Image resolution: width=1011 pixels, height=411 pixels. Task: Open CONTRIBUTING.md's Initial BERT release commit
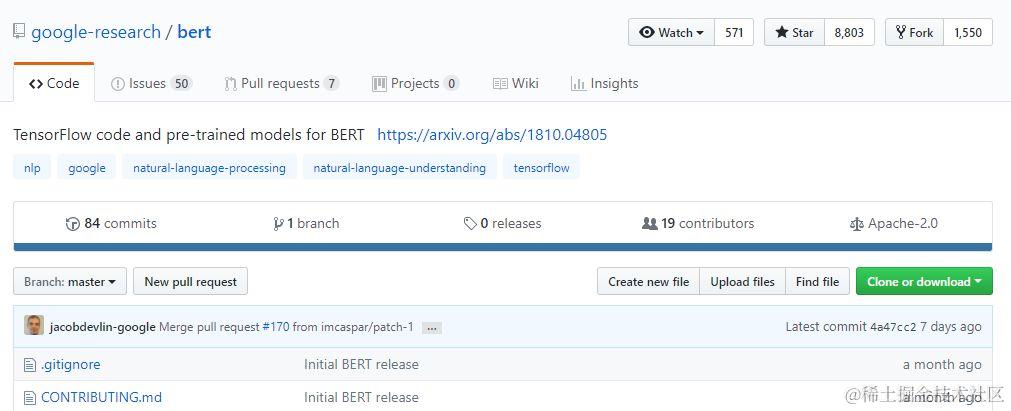[361, 397]
